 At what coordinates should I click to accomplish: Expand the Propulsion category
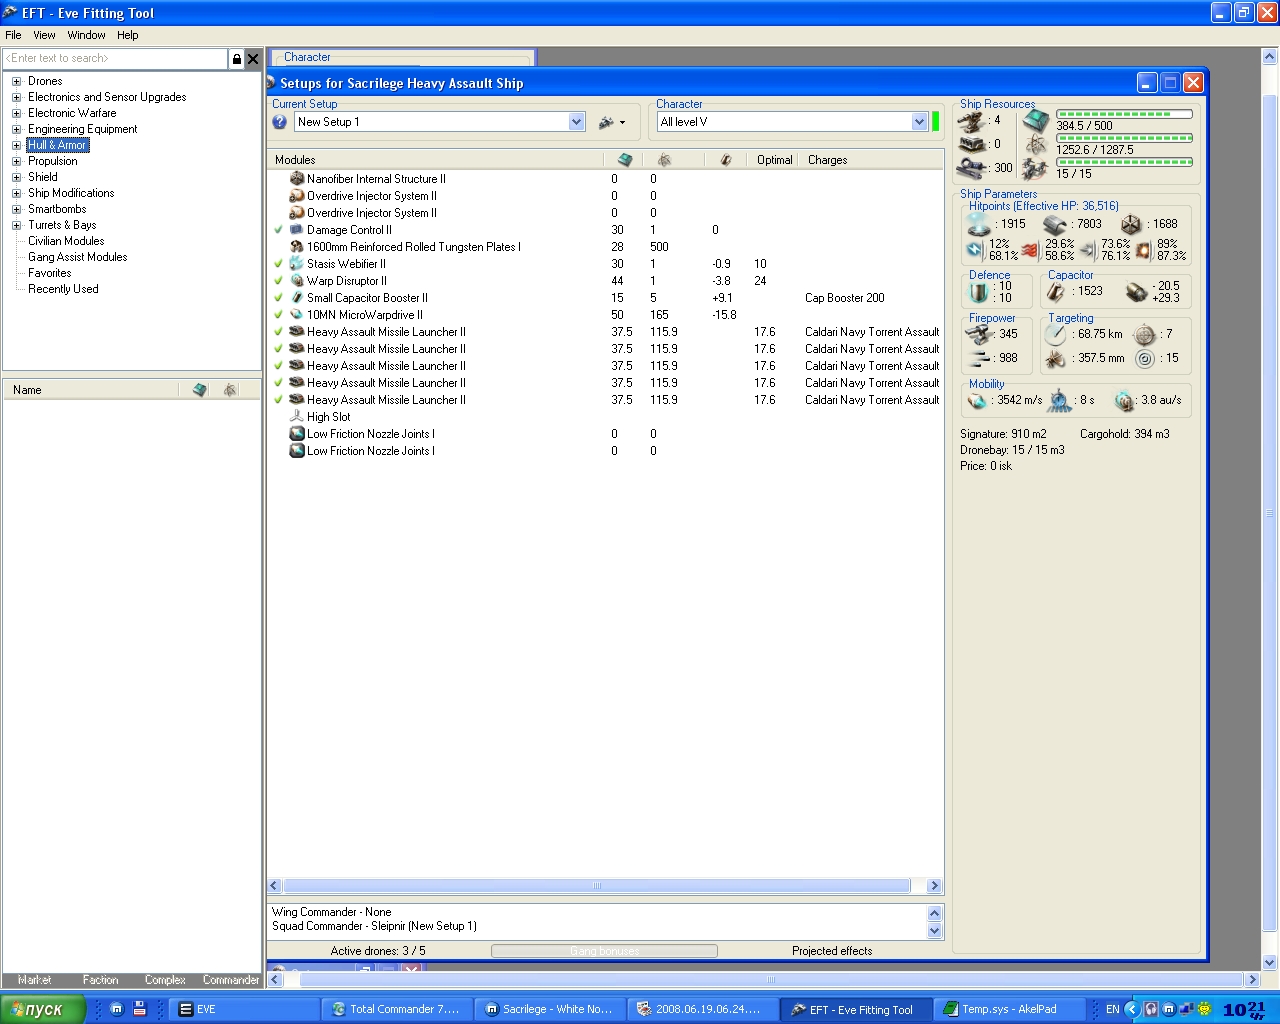click(x=16, y=162)
